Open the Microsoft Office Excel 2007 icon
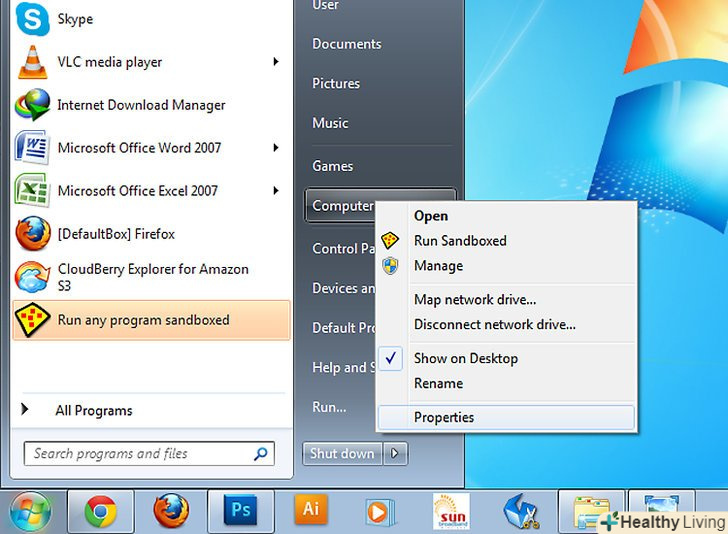 [32, 190]
